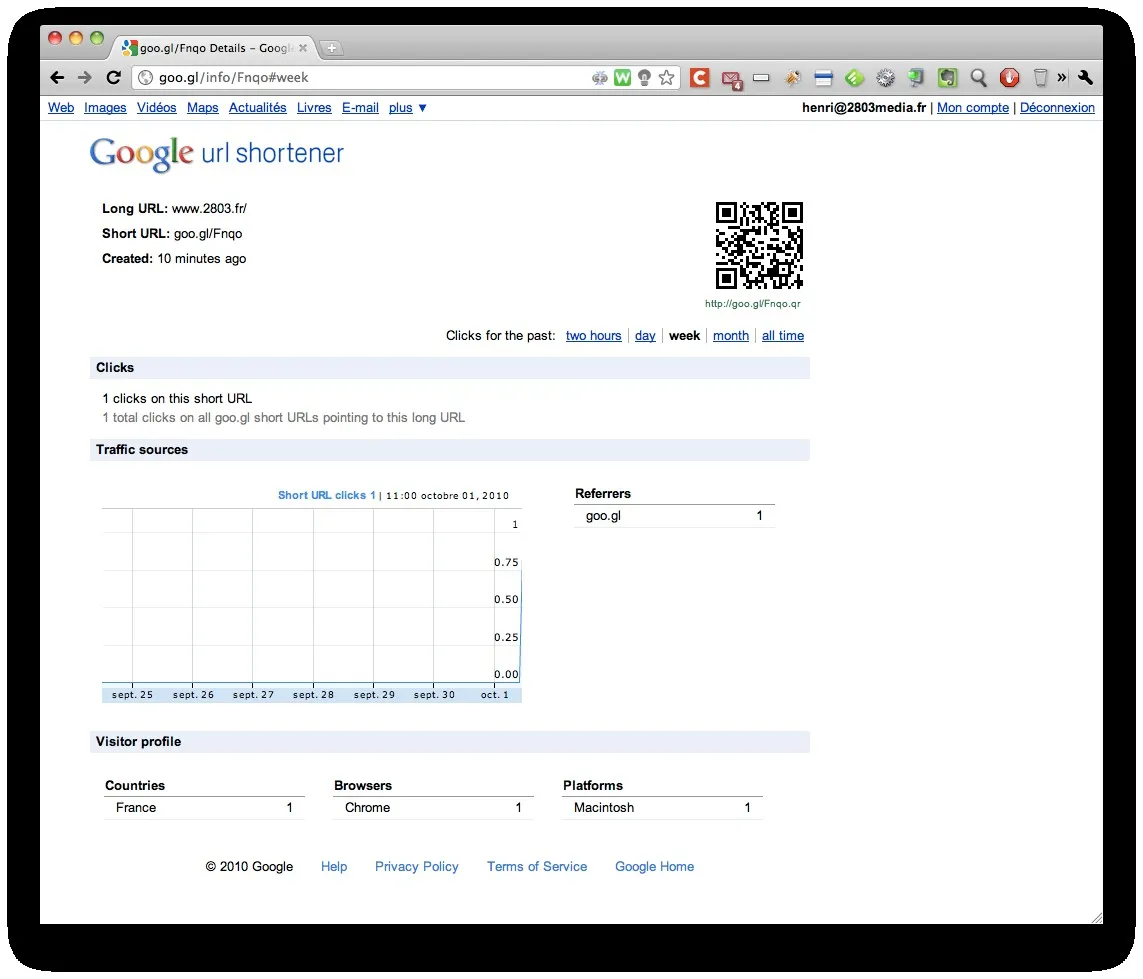Open the Evernote elephant extension
The image size is (1143, 979).
pos(947,77)
